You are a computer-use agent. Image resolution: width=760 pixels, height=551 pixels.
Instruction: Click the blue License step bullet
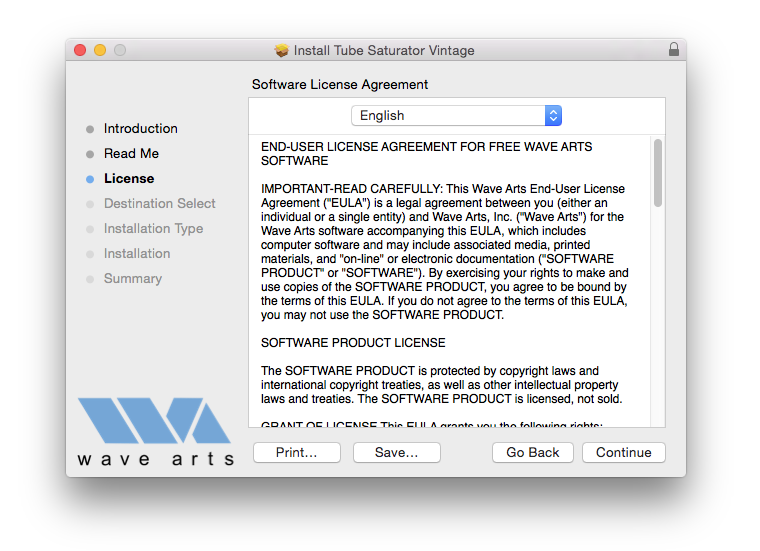pos(90,179)
